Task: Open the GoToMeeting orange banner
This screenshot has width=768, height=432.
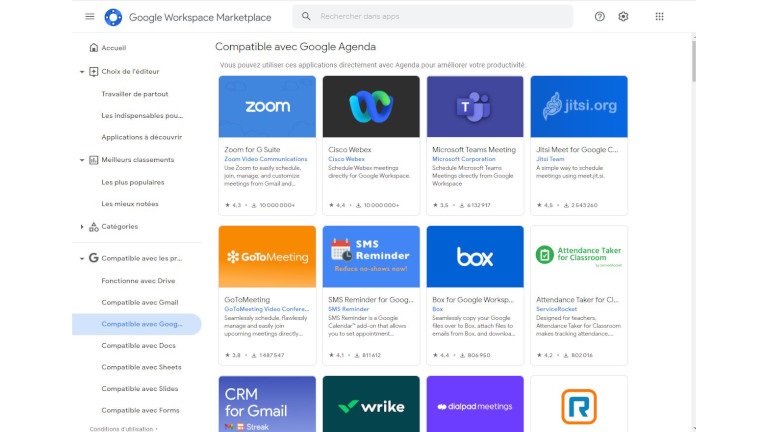Action: pyautogui.click(x=267, y=257)
